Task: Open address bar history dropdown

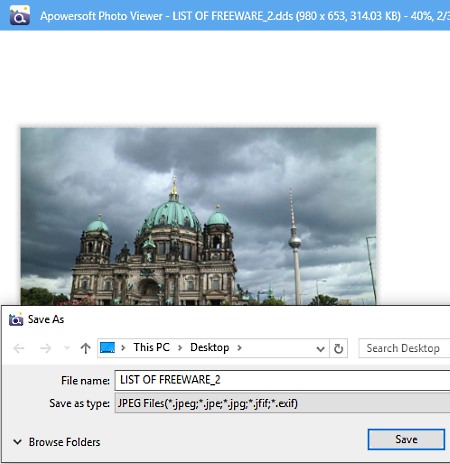Action: [x=320, y=349]
